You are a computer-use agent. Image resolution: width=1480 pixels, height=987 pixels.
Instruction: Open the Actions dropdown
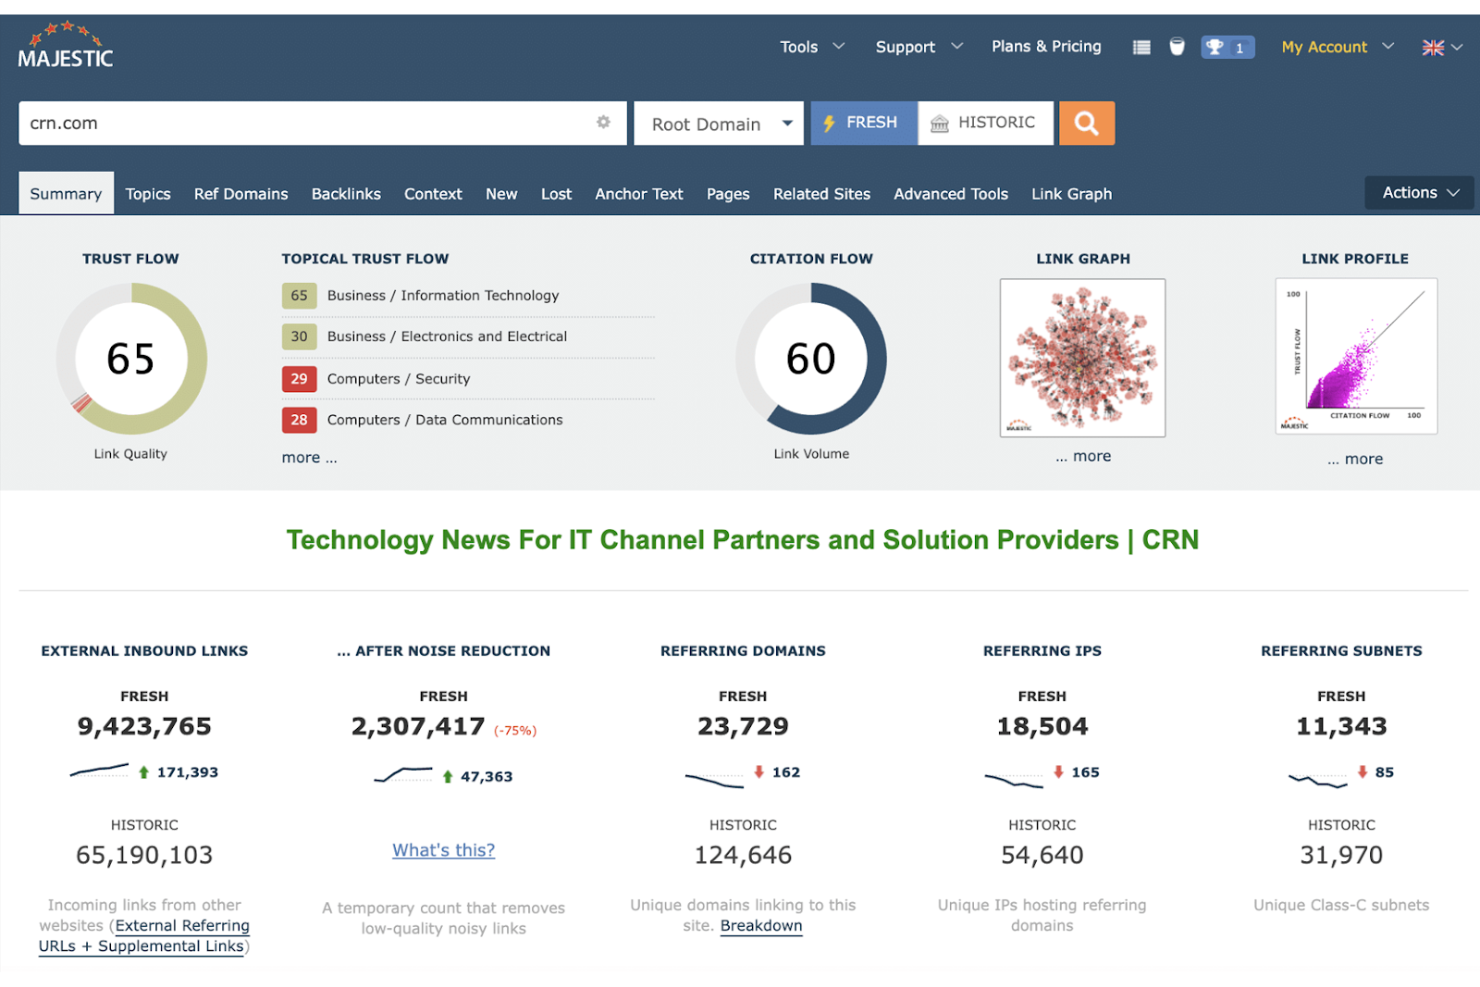coord(1419,193)
